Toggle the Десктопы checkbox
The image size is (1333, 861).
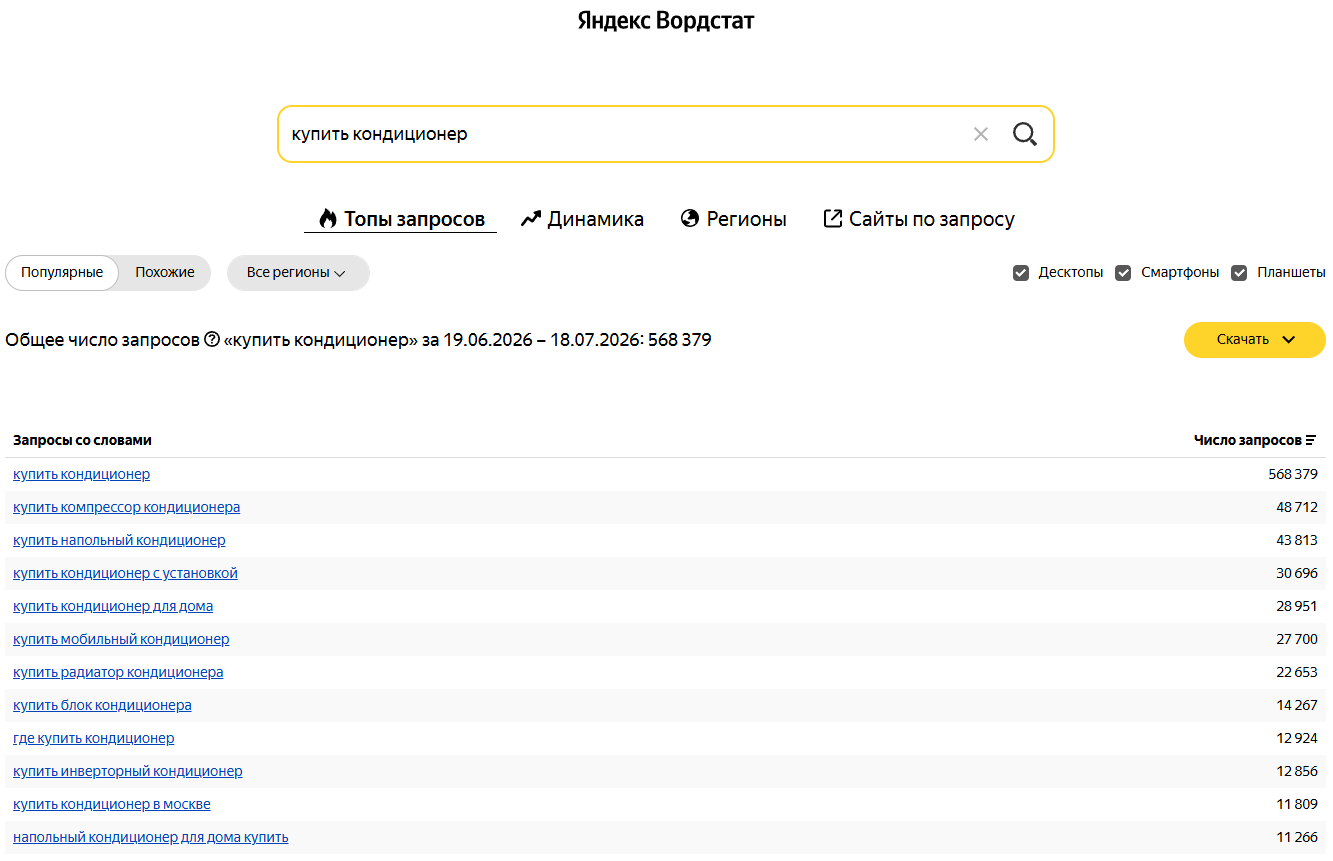[1021, 273]
